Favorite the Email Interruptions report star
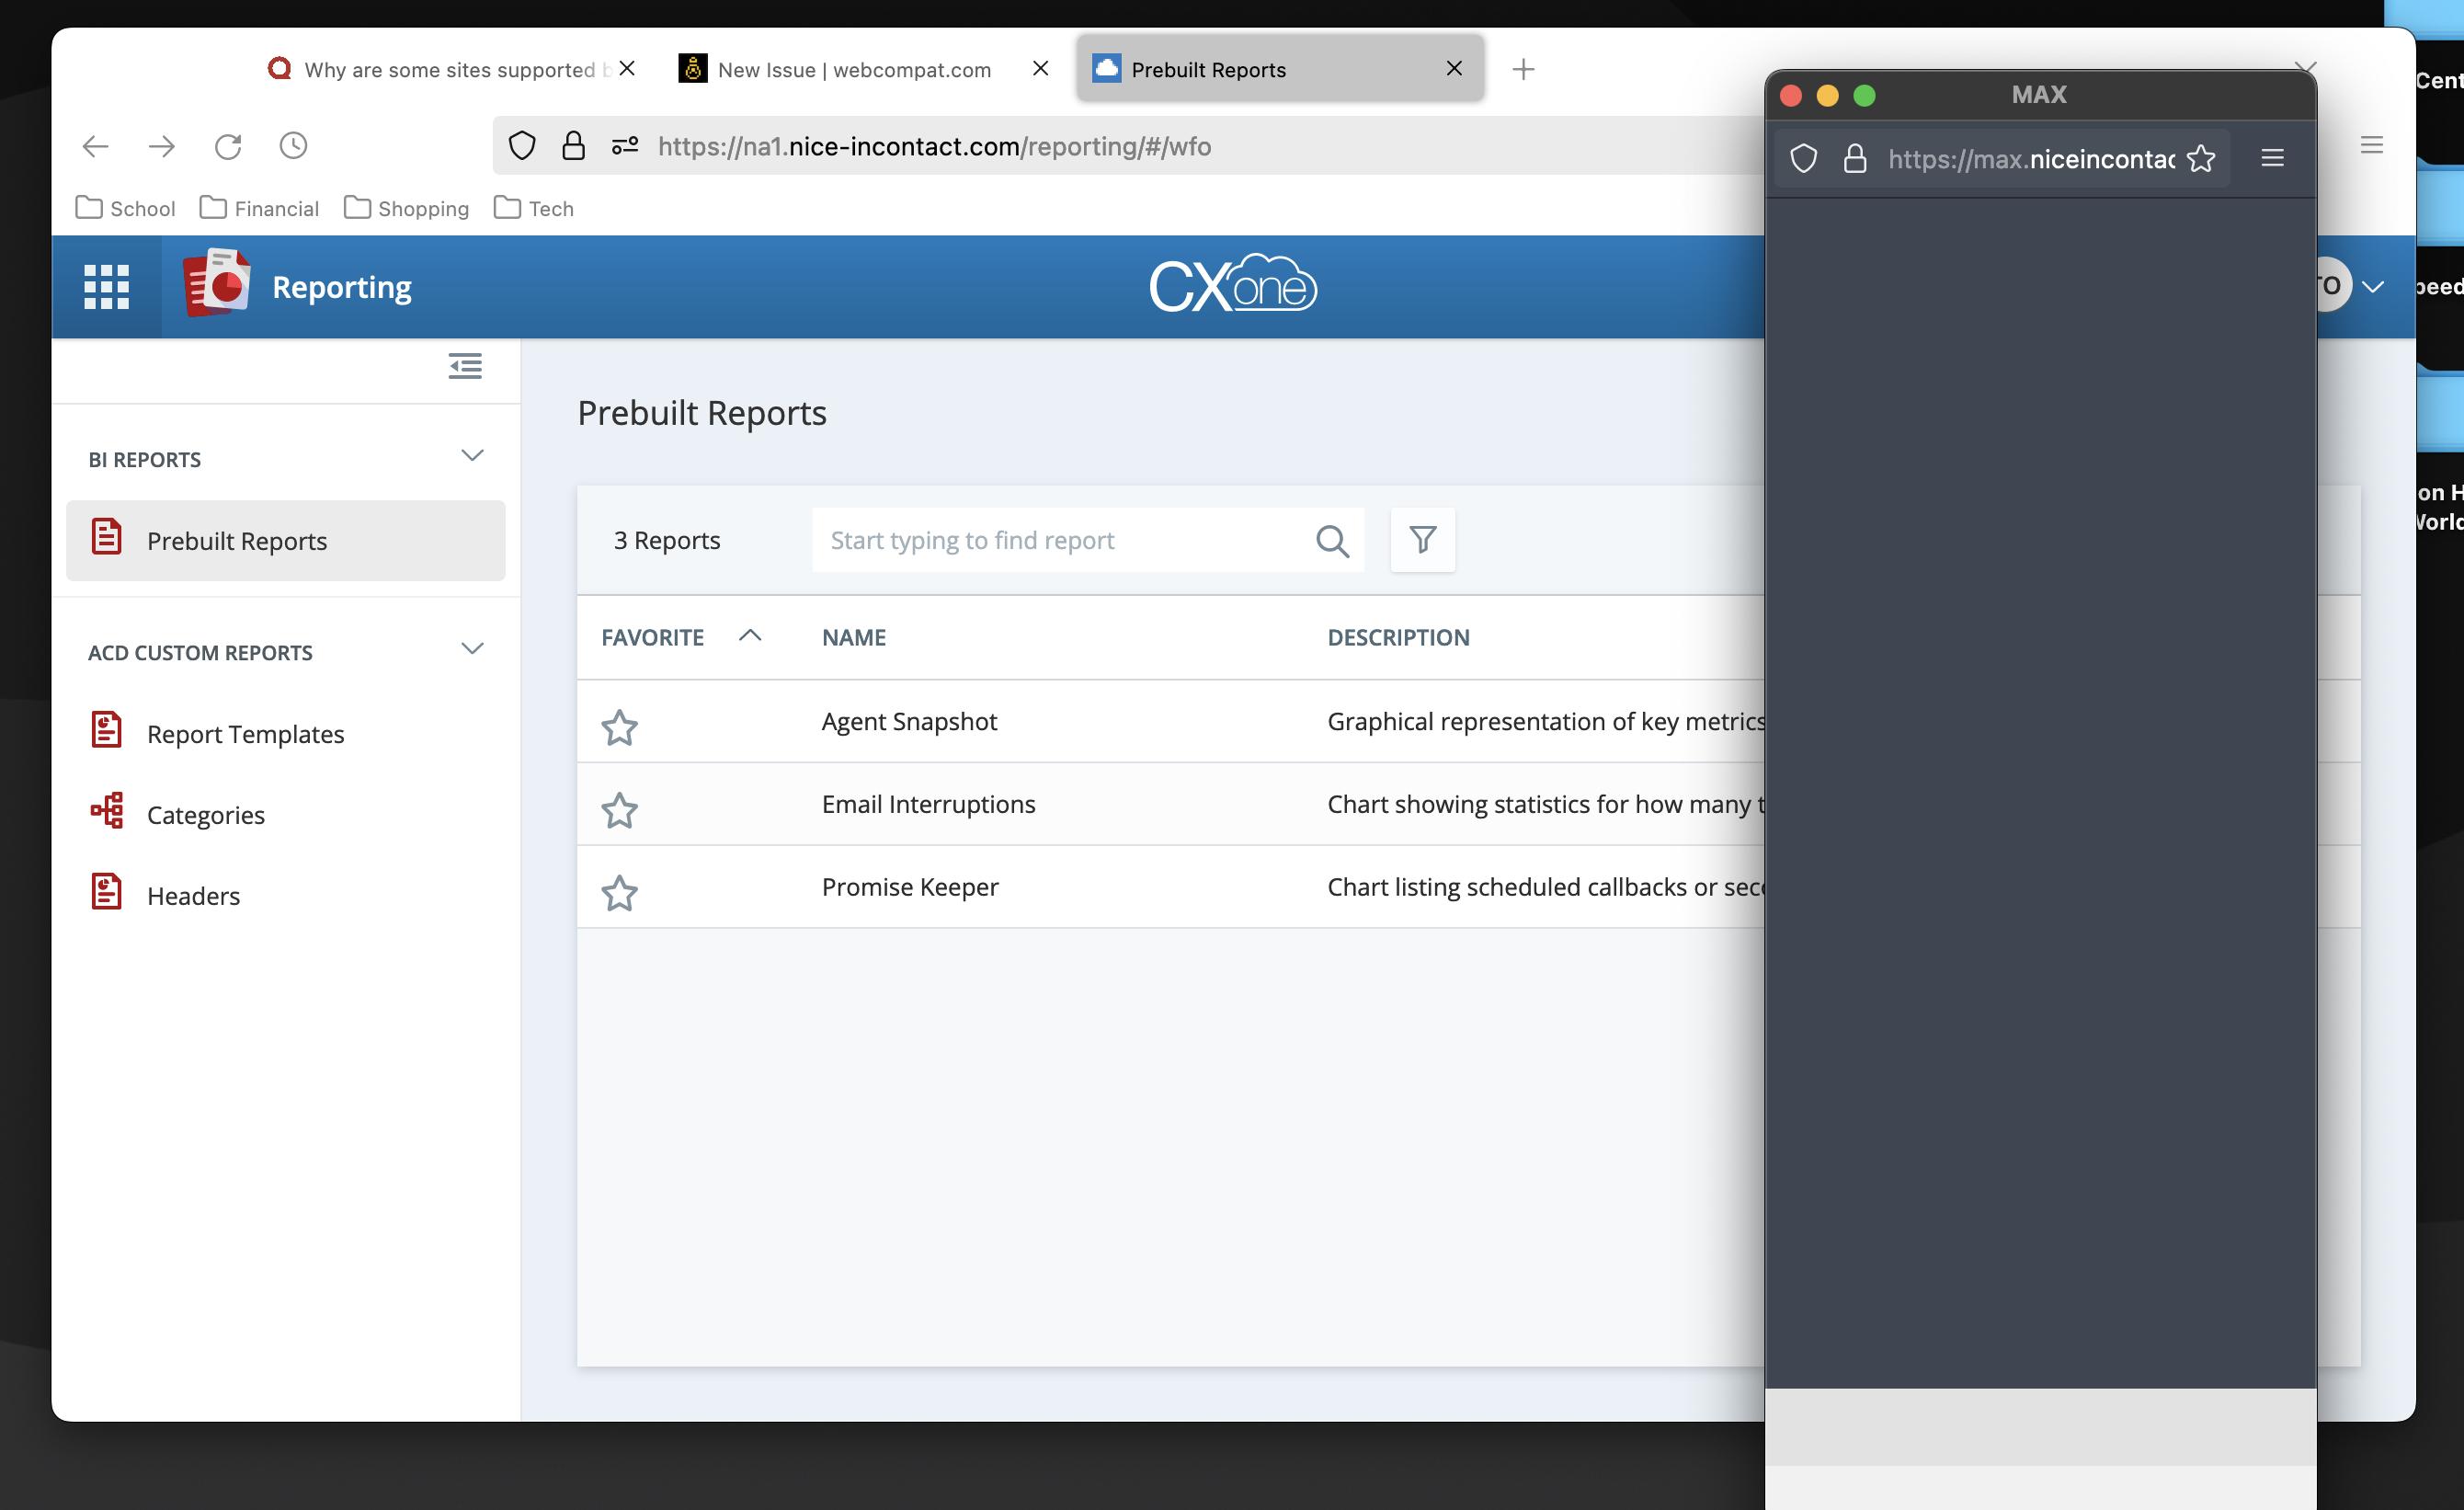 619,810
